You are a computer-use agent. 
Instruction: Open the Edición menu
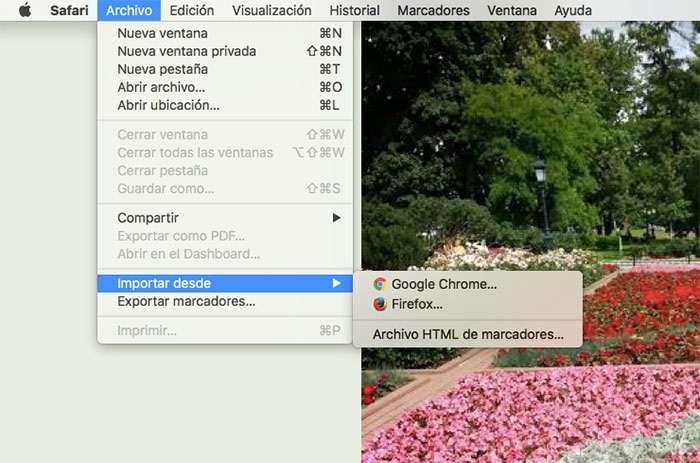coord(191,11)
